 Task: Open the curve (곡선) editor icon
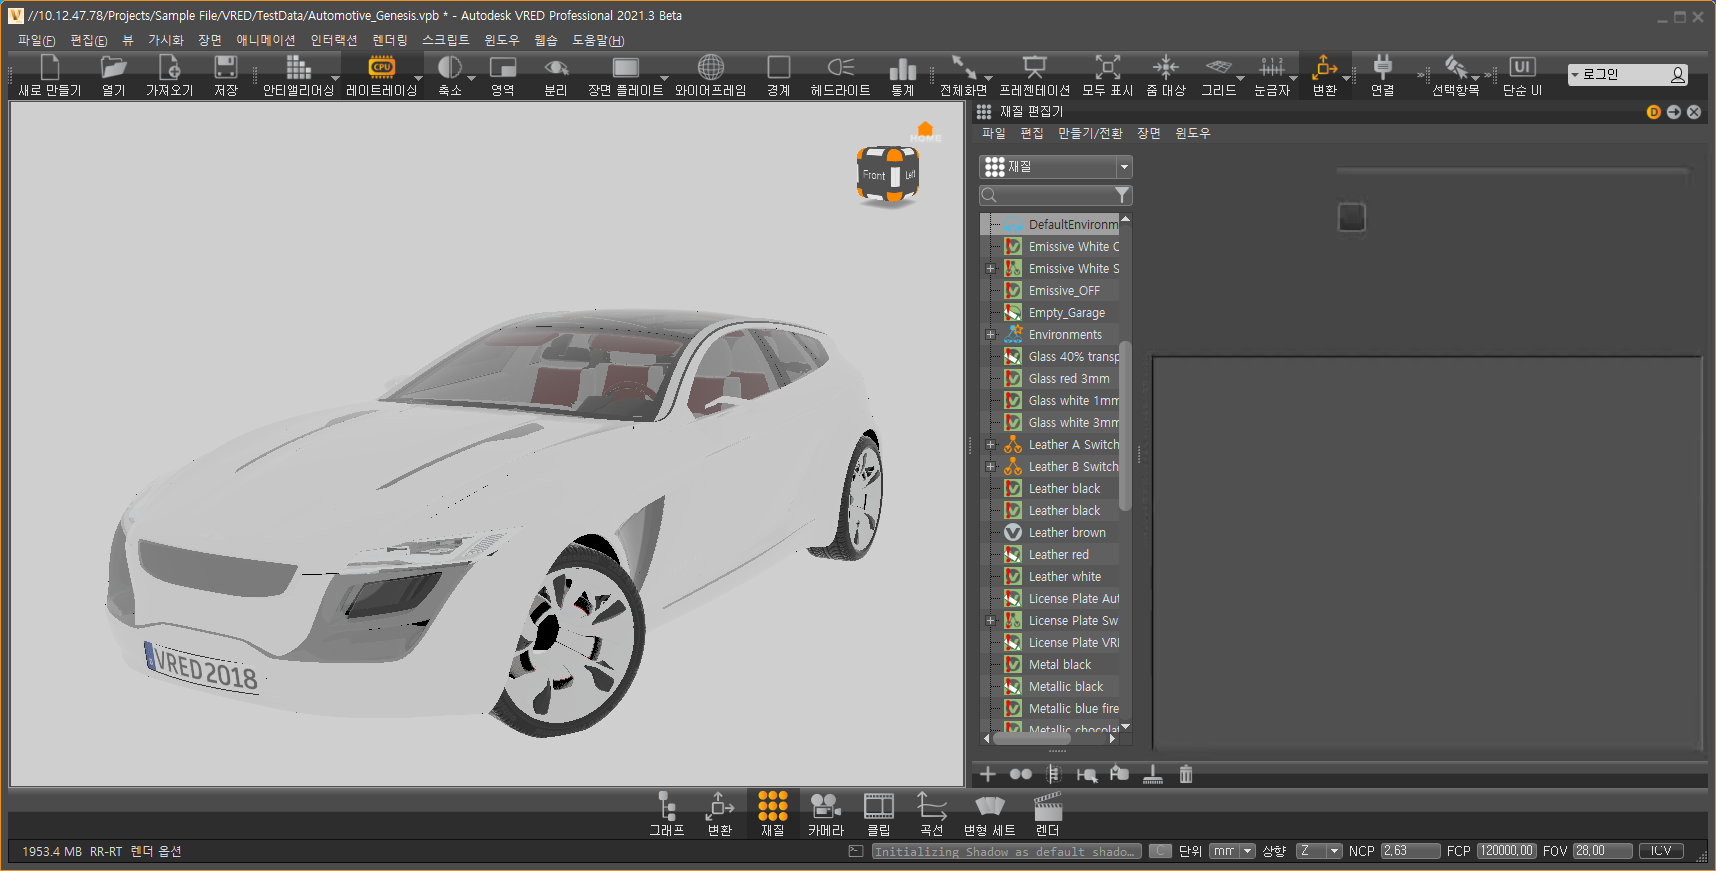coord(931,807)
